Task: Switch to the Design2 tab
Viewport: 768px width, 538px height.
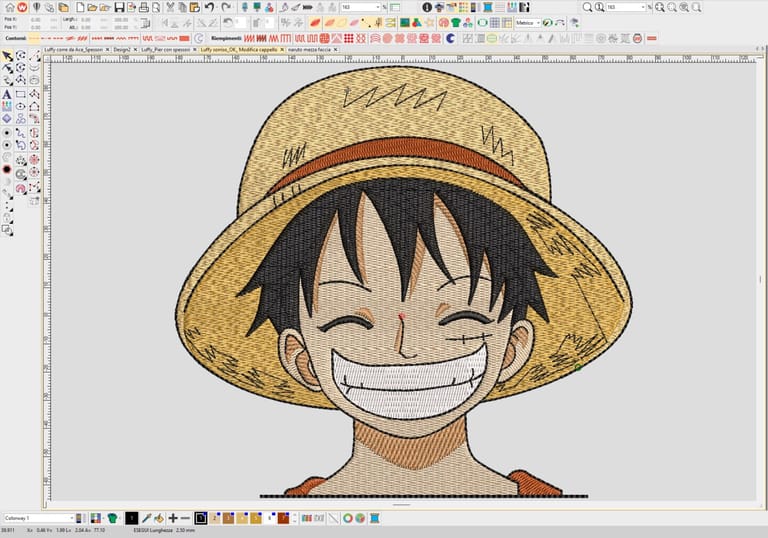Action: [x=122, y=49]
